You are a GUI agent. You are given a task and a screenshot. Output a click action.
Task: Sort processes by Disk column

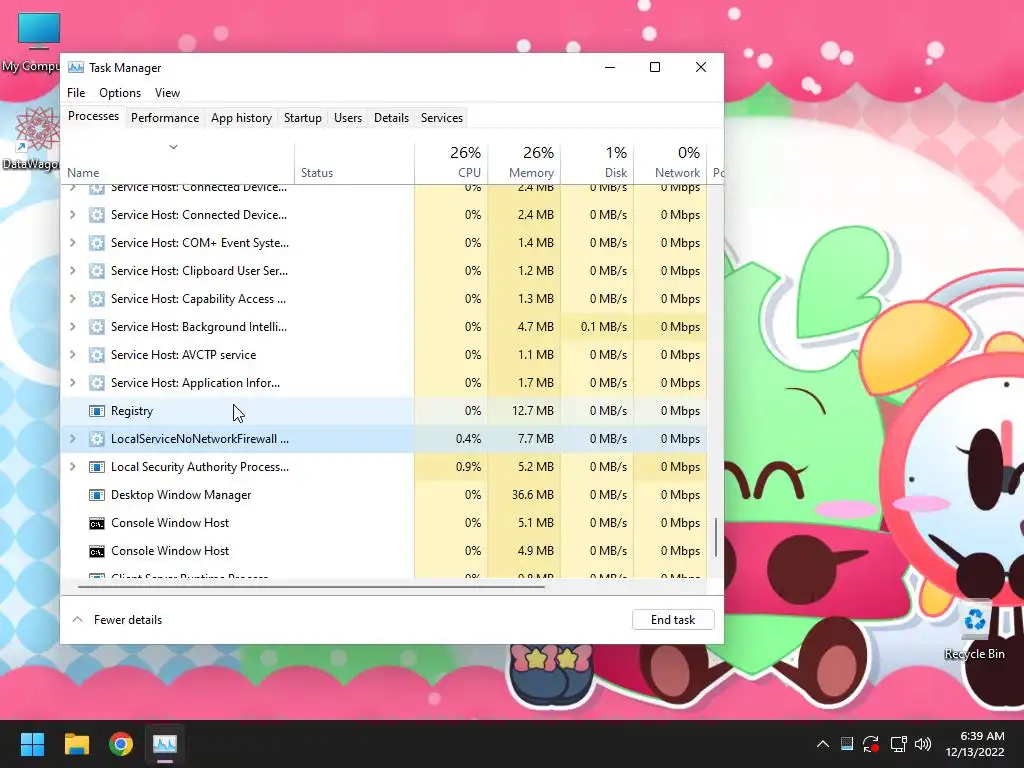pos(598,163)
